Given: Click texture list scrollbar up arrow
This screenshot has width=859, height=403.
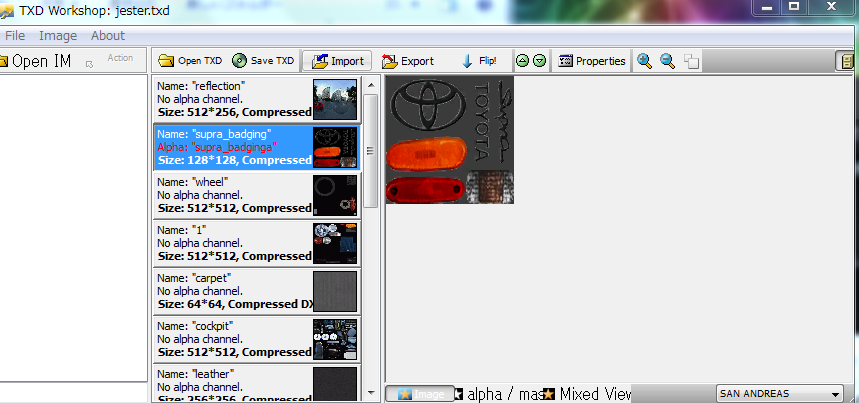Looking at the screenshot, I should tap(371, 85).
